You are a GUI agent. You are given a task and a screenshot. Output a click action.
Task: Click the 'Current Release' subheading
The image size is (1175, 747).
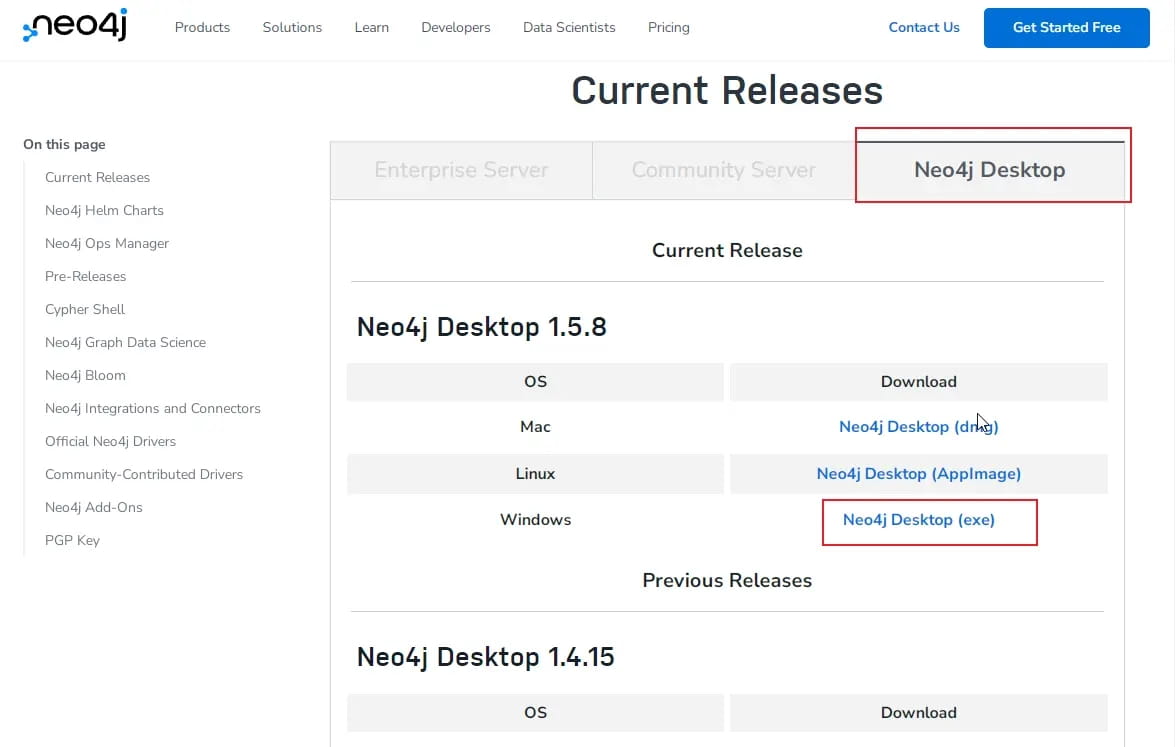(727, 251)
